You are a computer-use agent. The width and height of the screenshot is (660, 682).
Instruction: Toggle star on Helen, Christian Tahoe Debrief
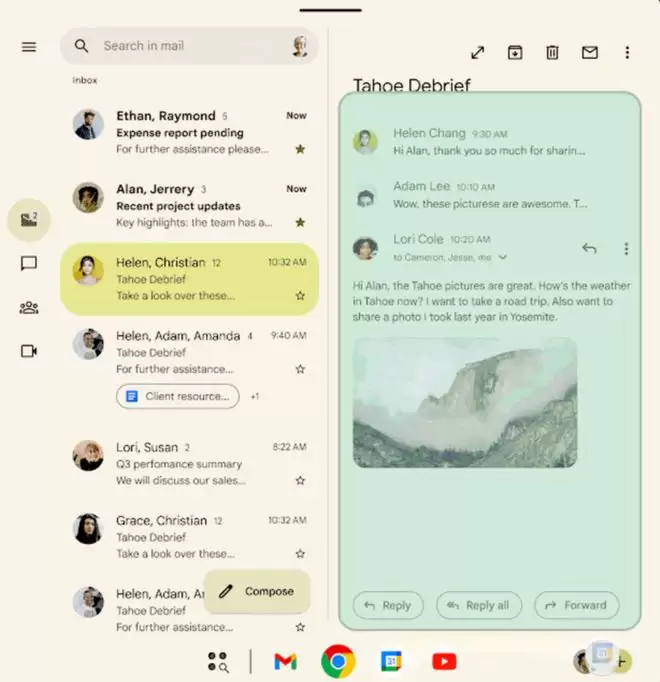[300, 296]
